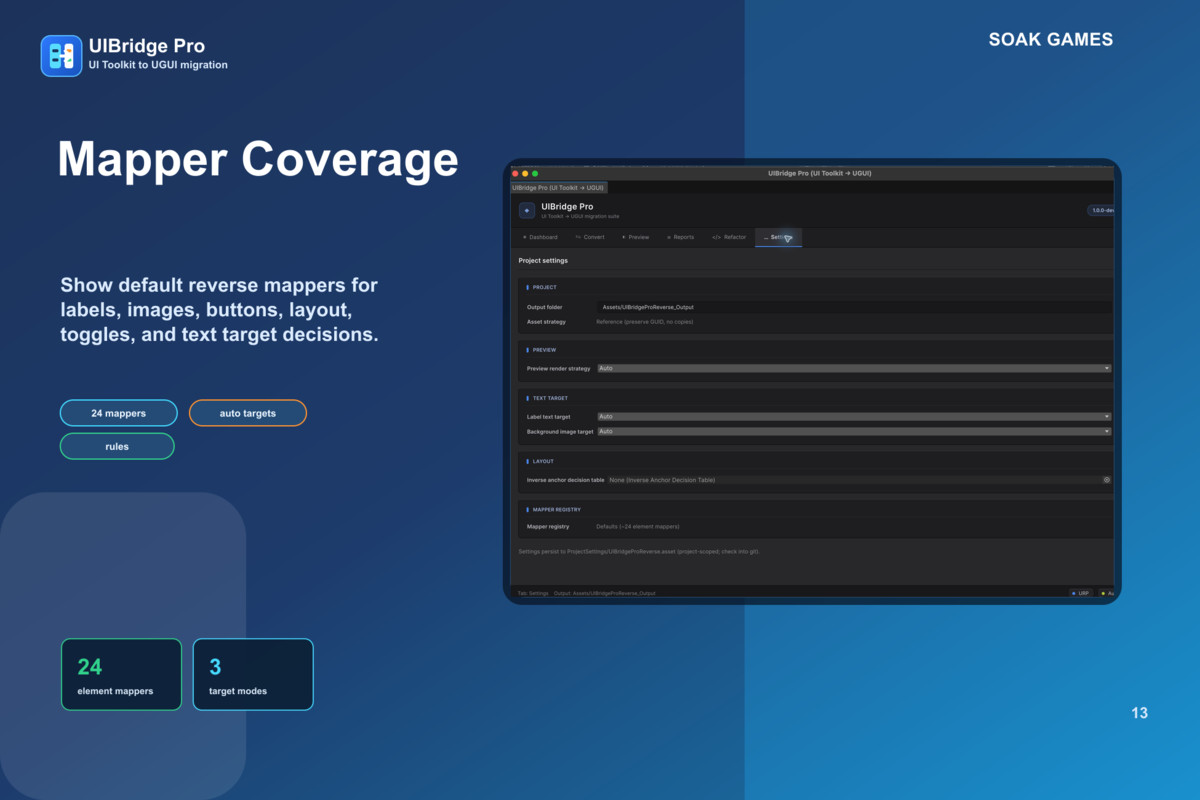Click the yellow macOS minimize button

click(x=525, y=174)
